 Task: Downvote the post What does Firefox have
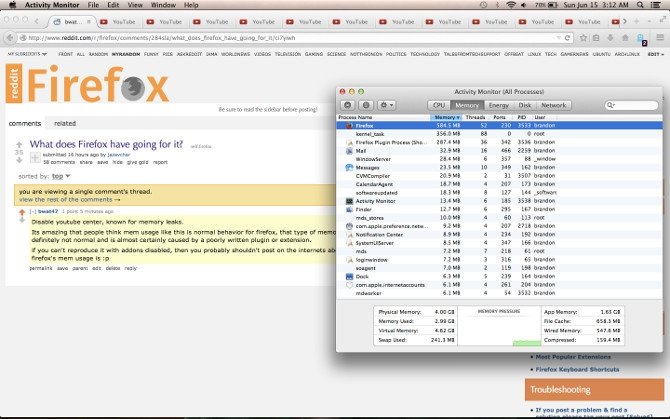click(19, 160)
